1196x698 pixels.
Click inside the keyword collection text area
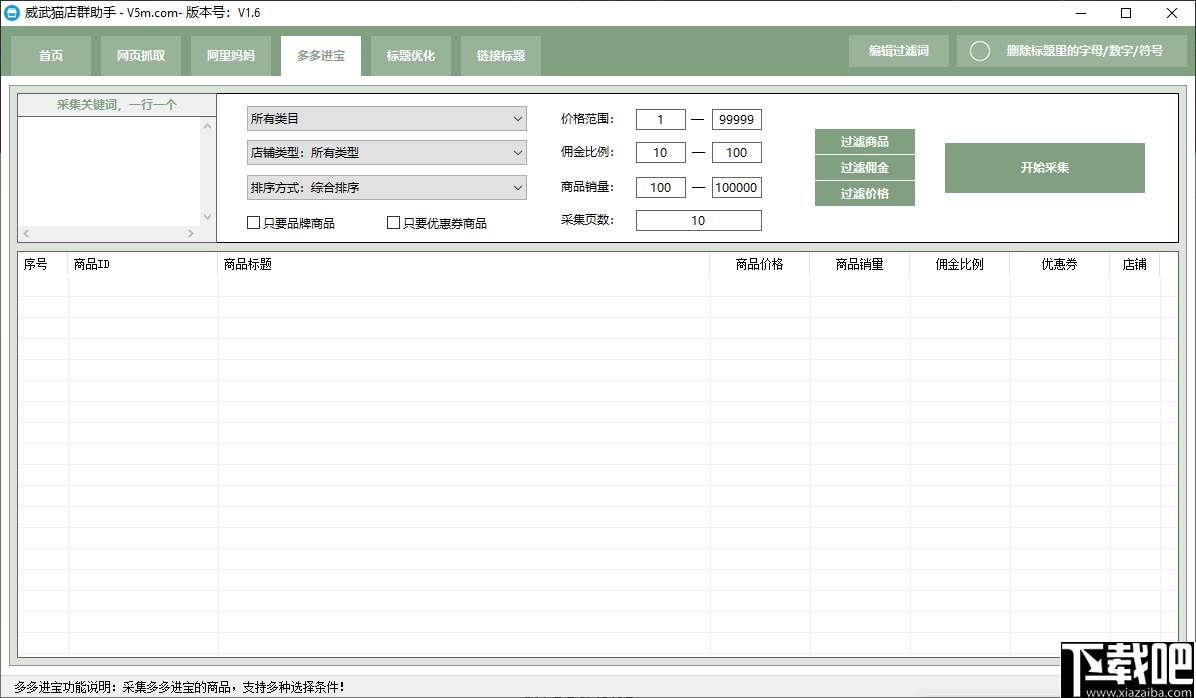(x=109, y=171)
